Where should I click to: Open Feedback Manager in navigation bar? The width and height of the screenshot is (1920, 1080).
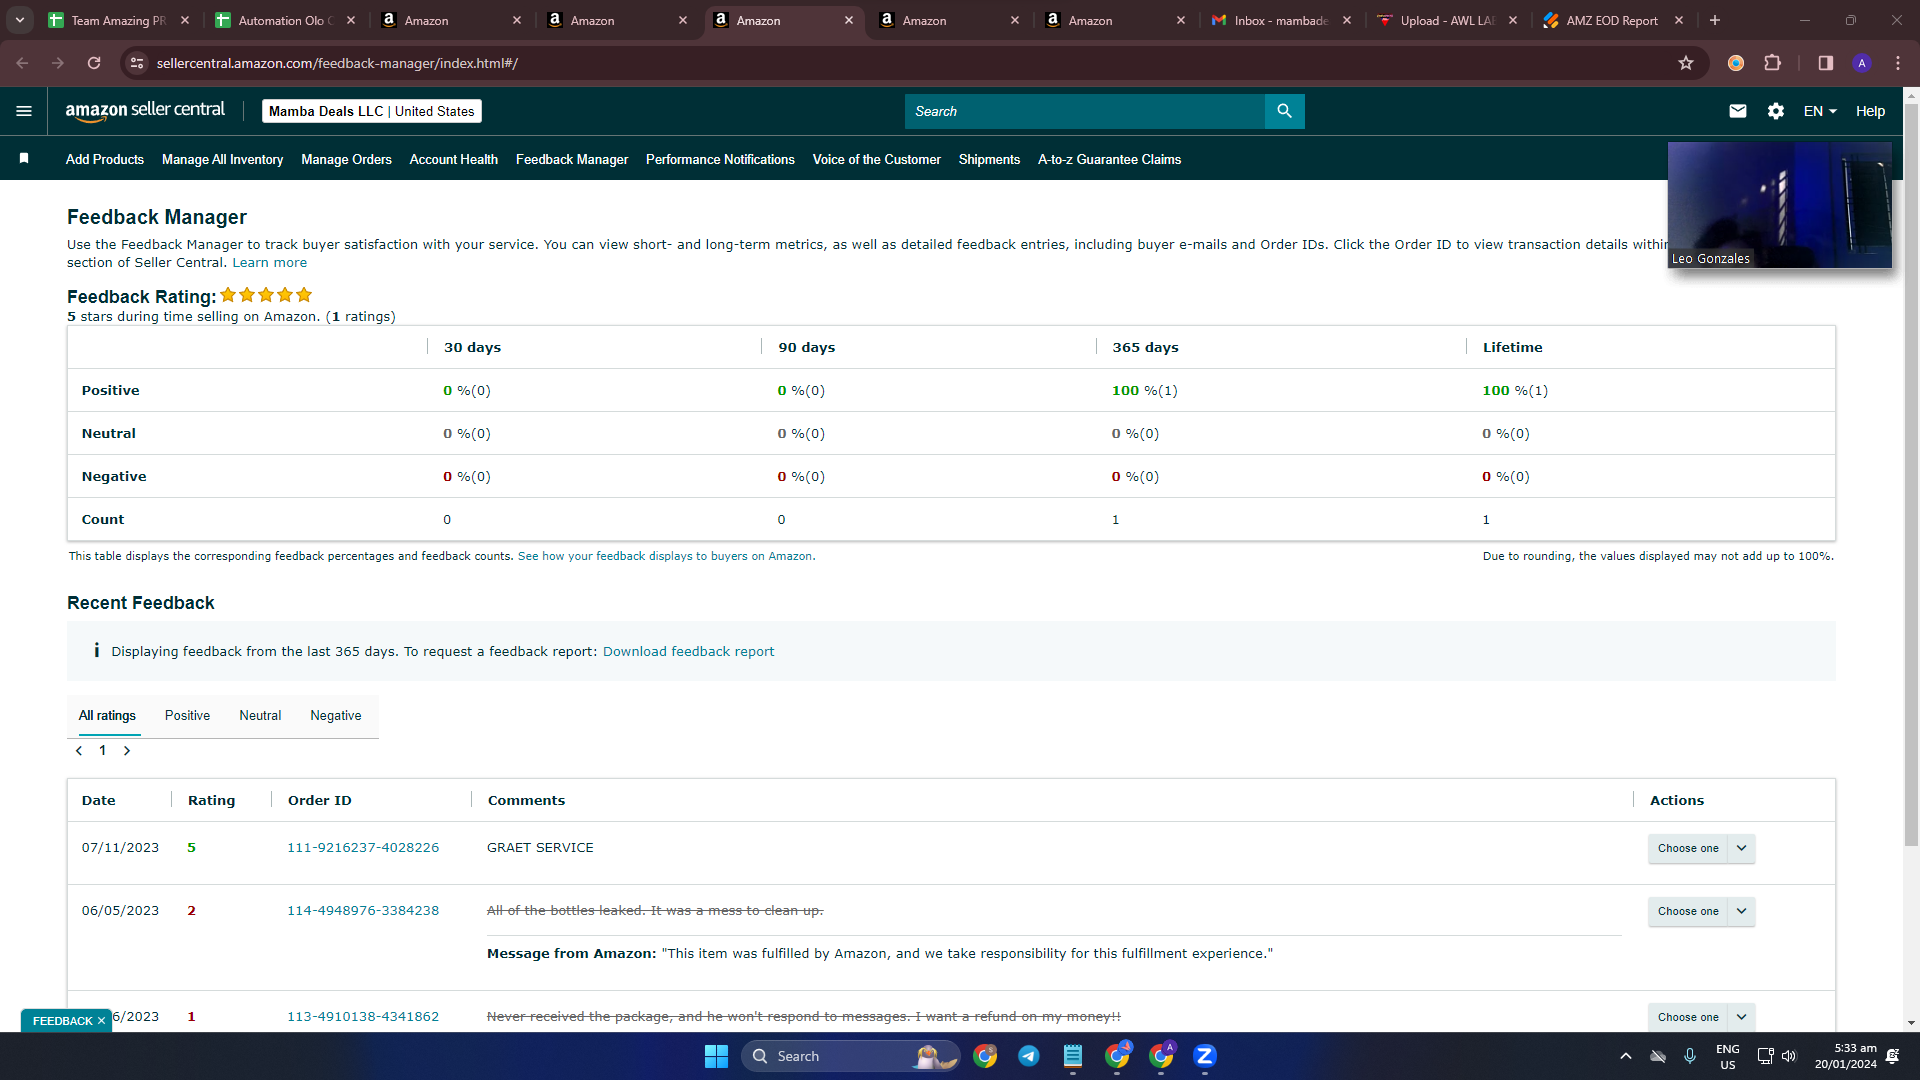(572, 159)
